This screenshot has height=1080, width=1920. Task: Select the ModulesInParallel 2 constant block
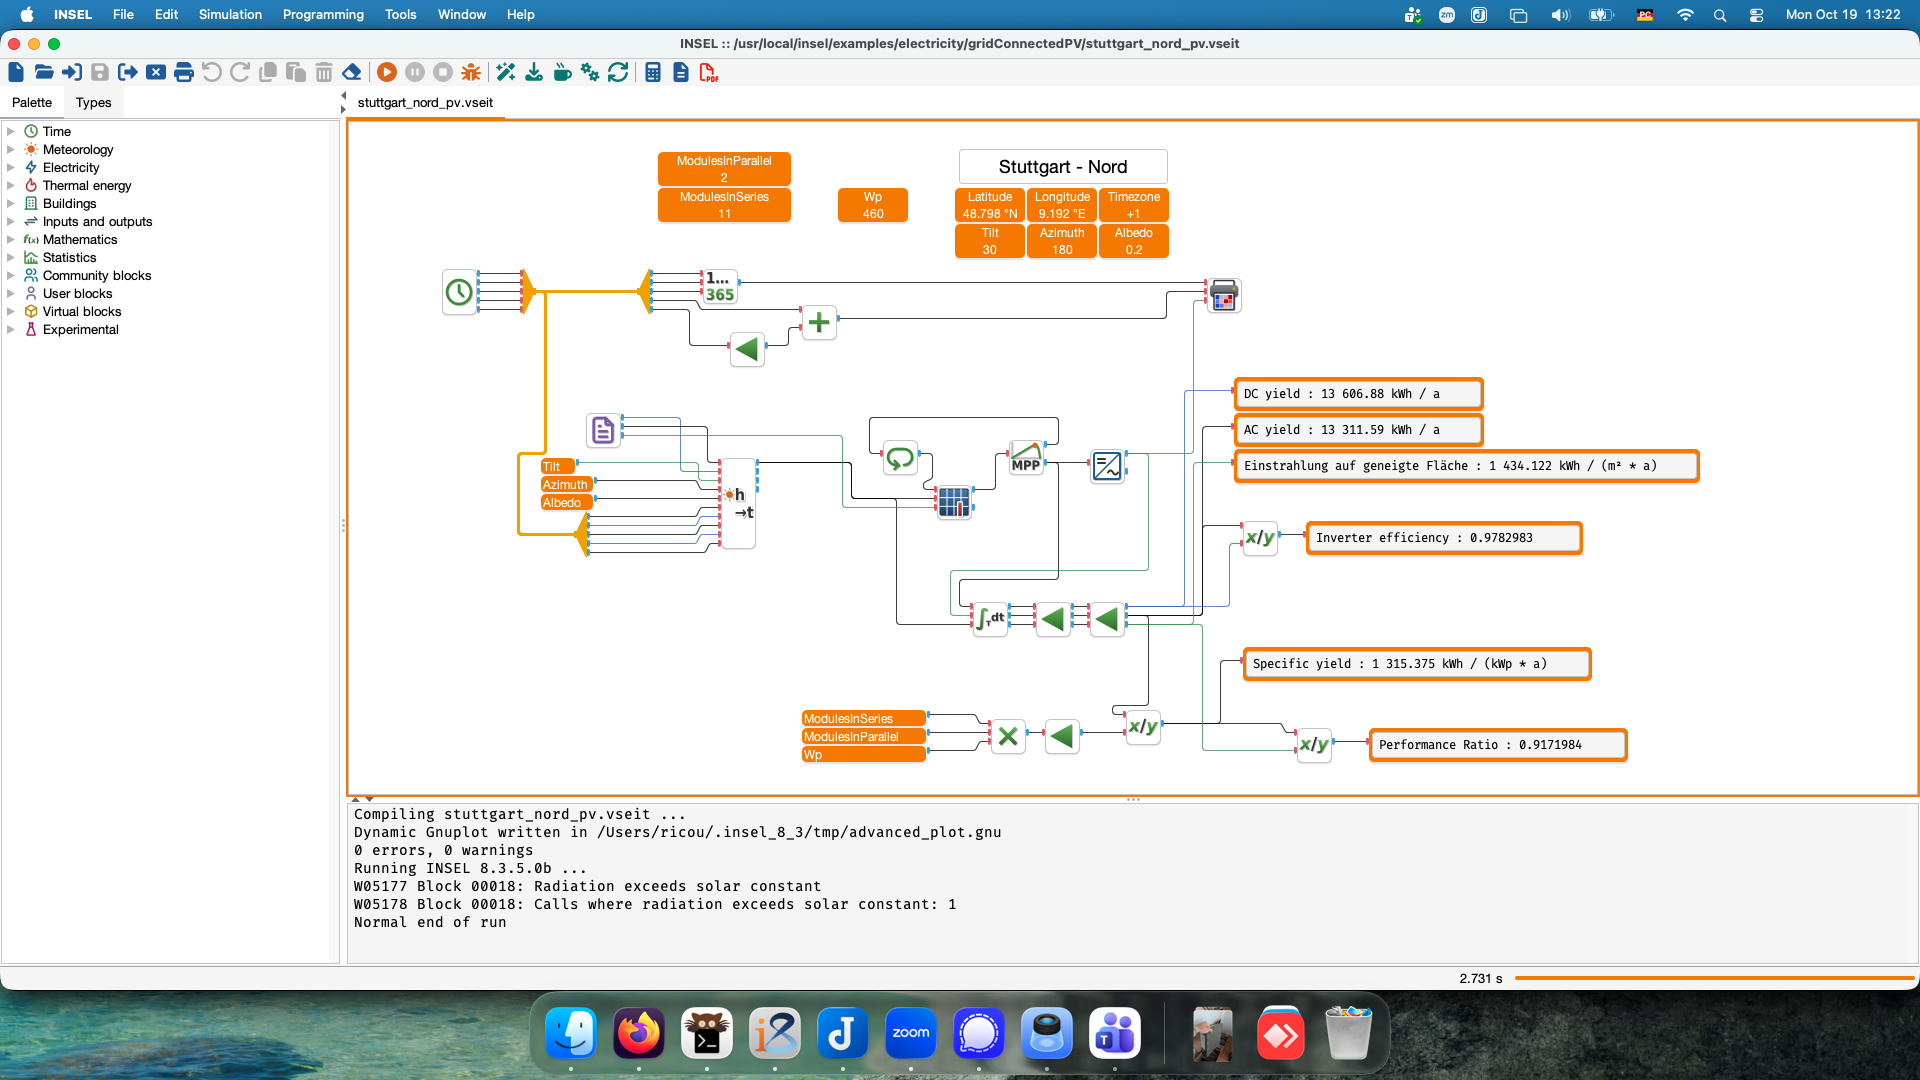[x=724, y=169]
